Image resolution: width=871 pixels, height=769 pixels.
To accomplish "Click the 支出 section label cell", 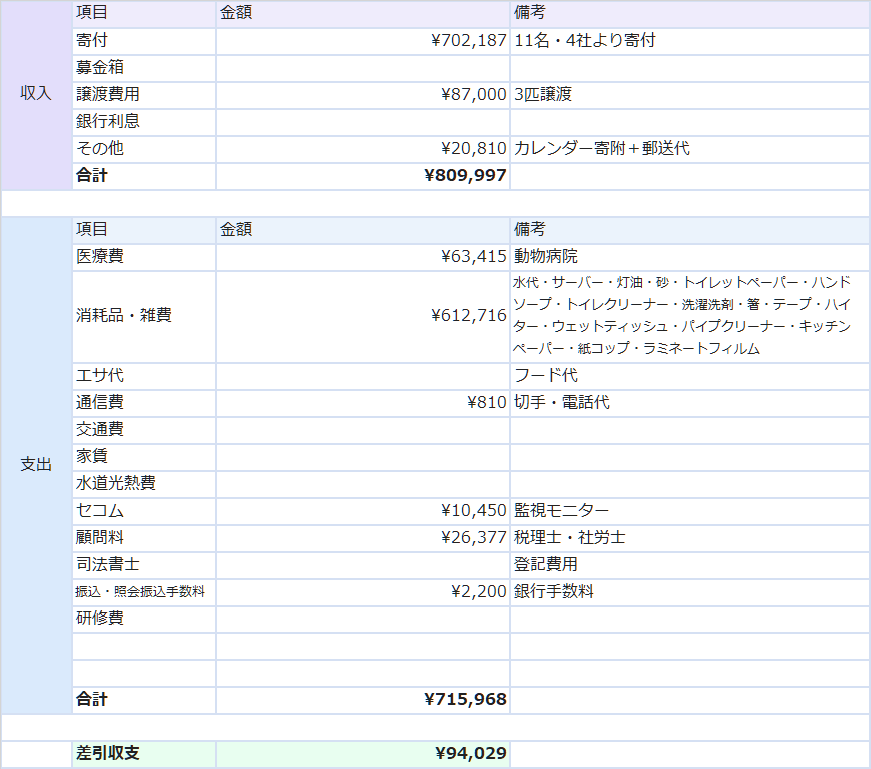I will coord(36,465).
